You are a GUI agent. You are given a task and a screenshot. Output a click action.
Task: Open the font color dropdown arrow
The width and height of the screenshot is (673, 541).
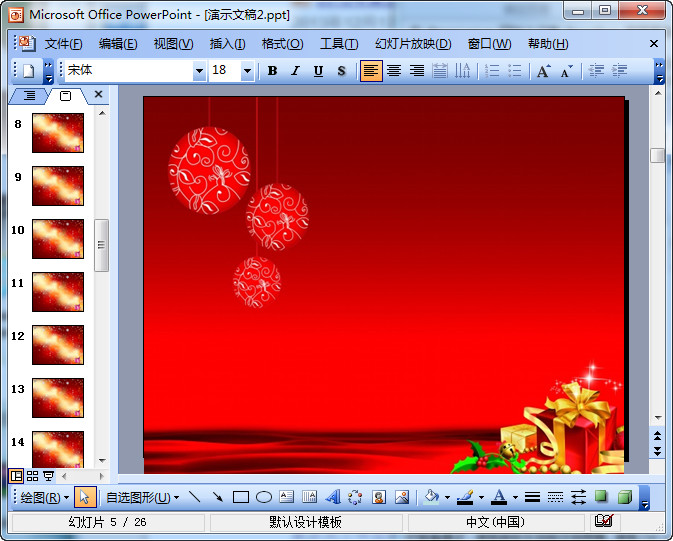tap(515, 498)
